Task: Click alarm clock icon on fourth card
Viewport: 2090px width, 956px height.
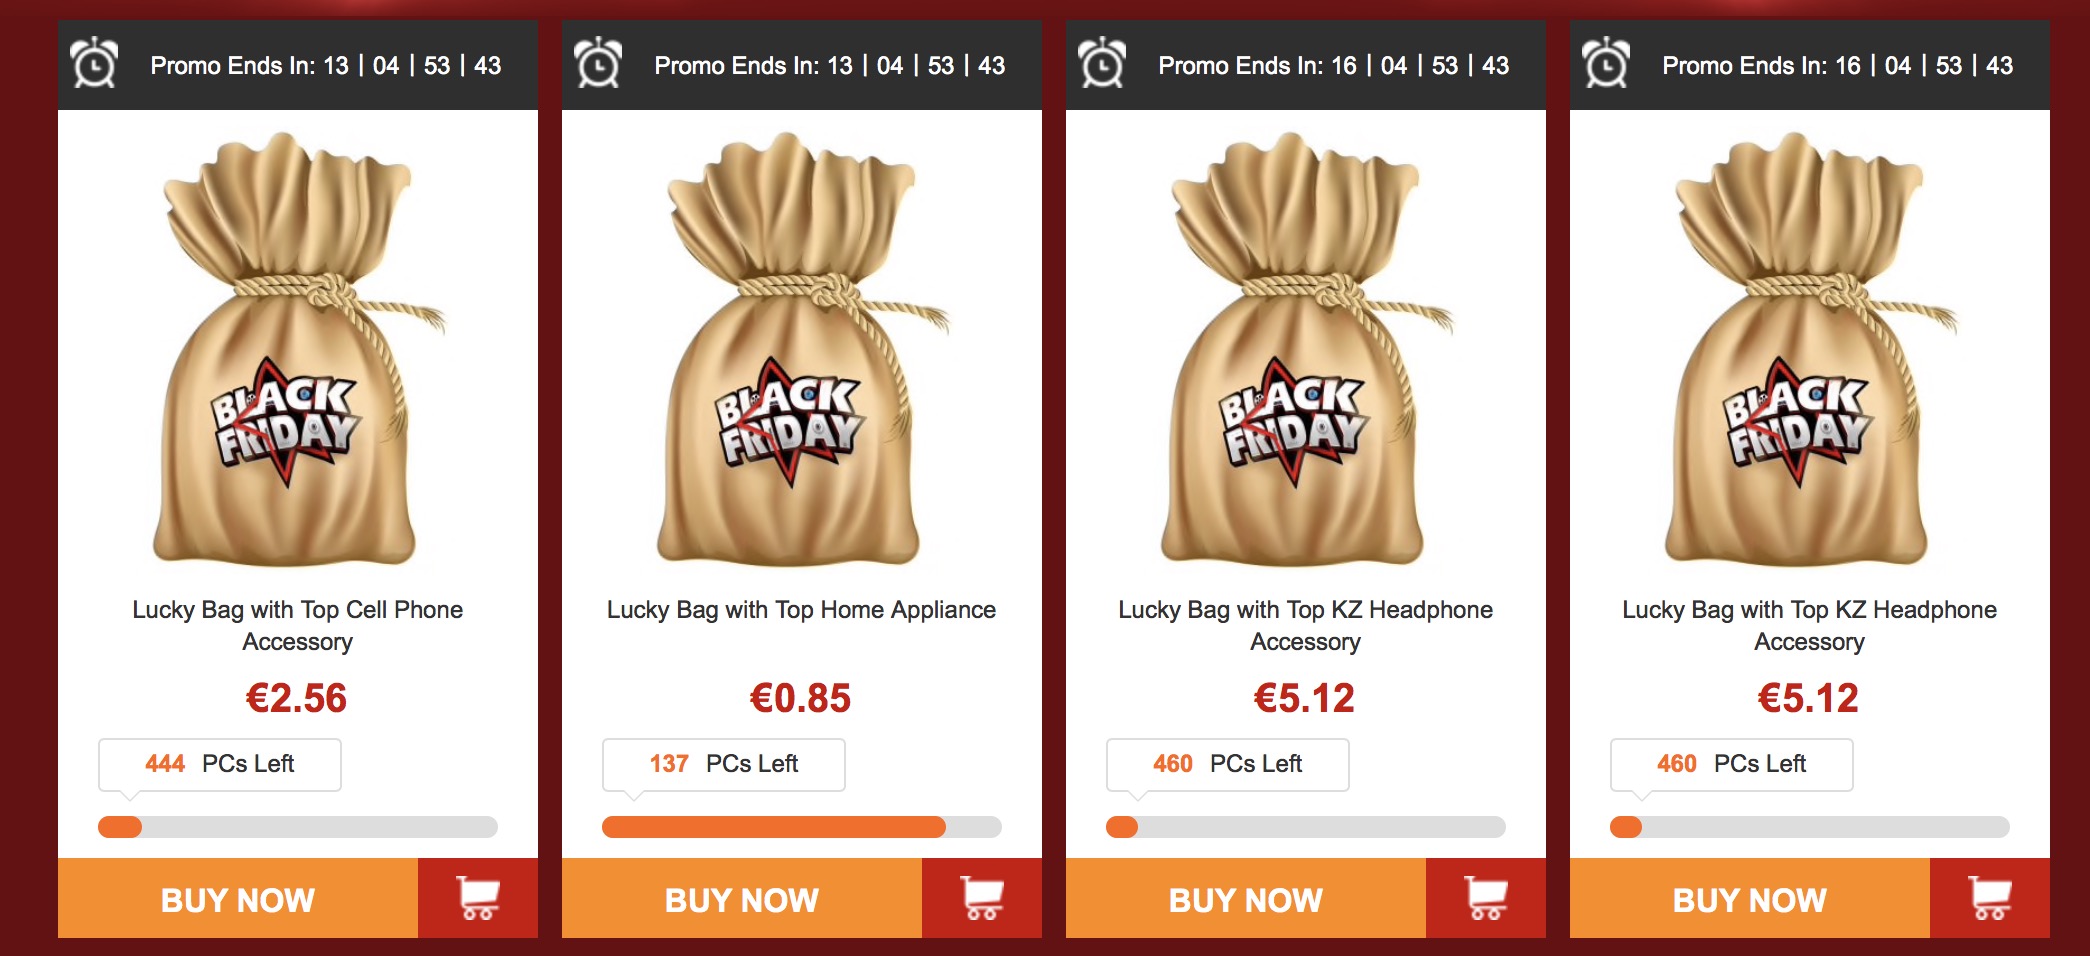Action: click(1607, 63)
